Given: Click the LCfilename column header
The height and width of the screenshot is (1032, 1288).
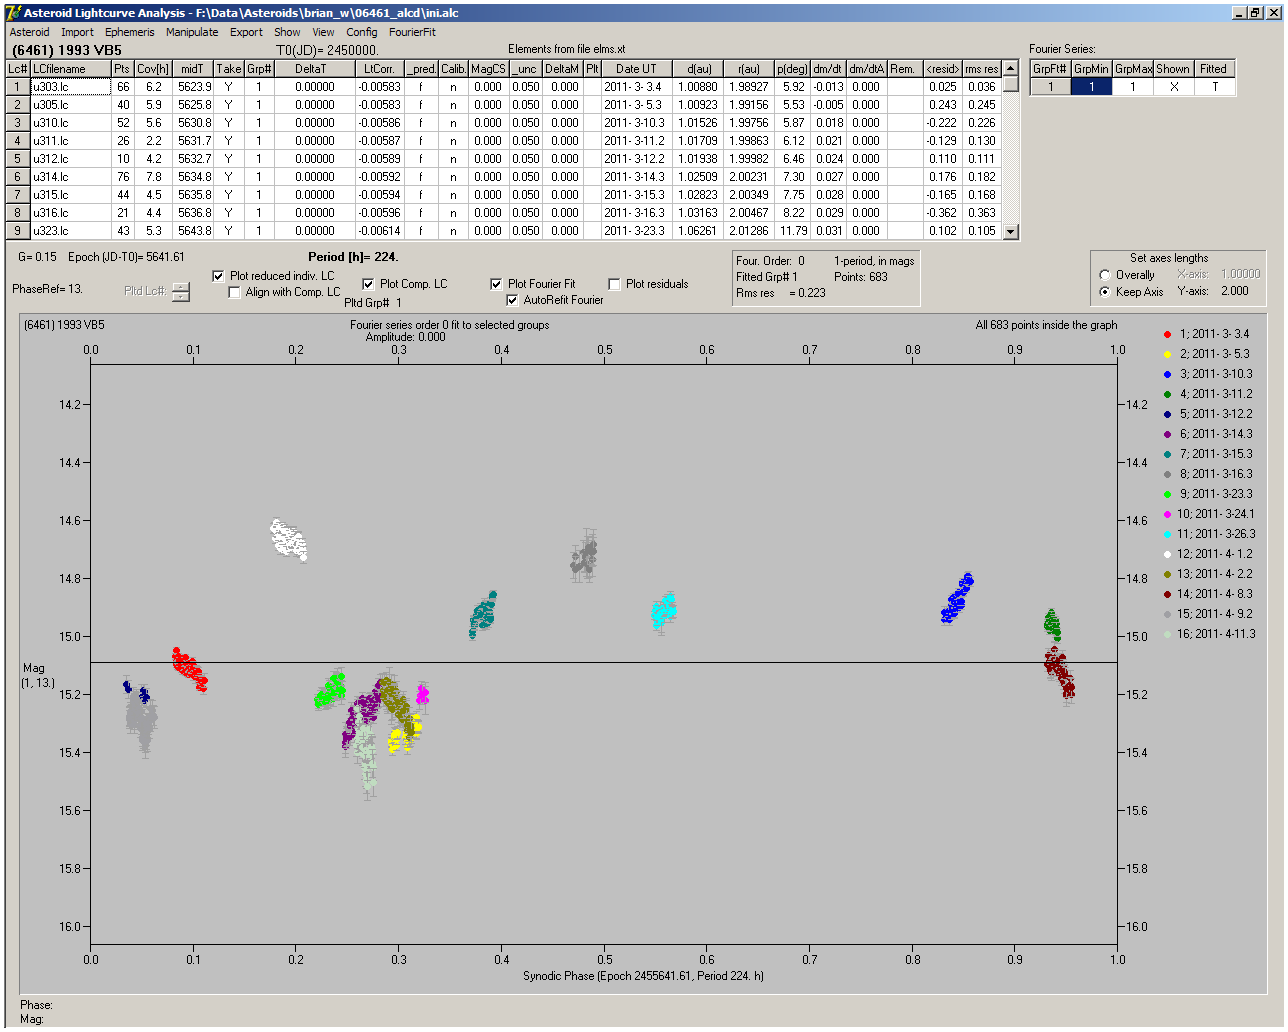Looking at the screenshot, I should [70, 69].
